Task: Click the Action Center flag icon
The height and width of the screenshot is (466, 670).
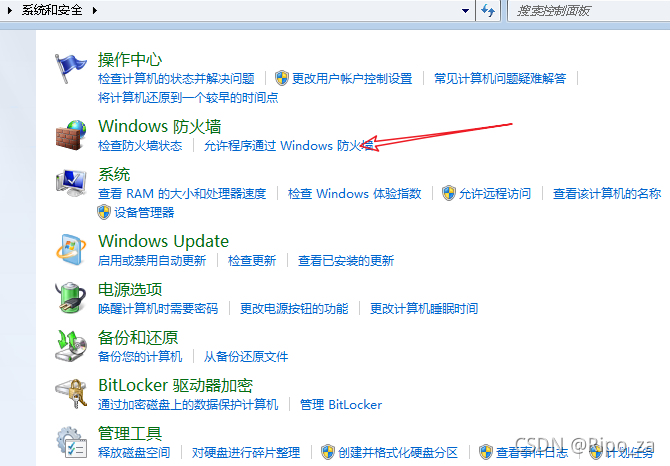Action: pyautogui.click(x=70, y=68)
